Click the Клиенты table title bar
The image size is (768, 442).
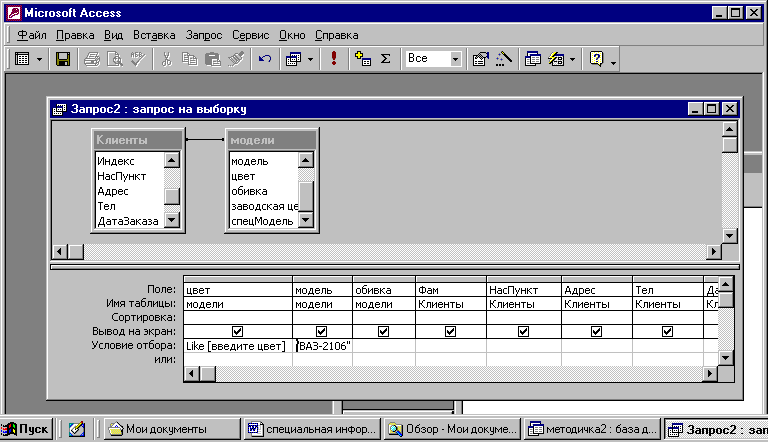138,140
